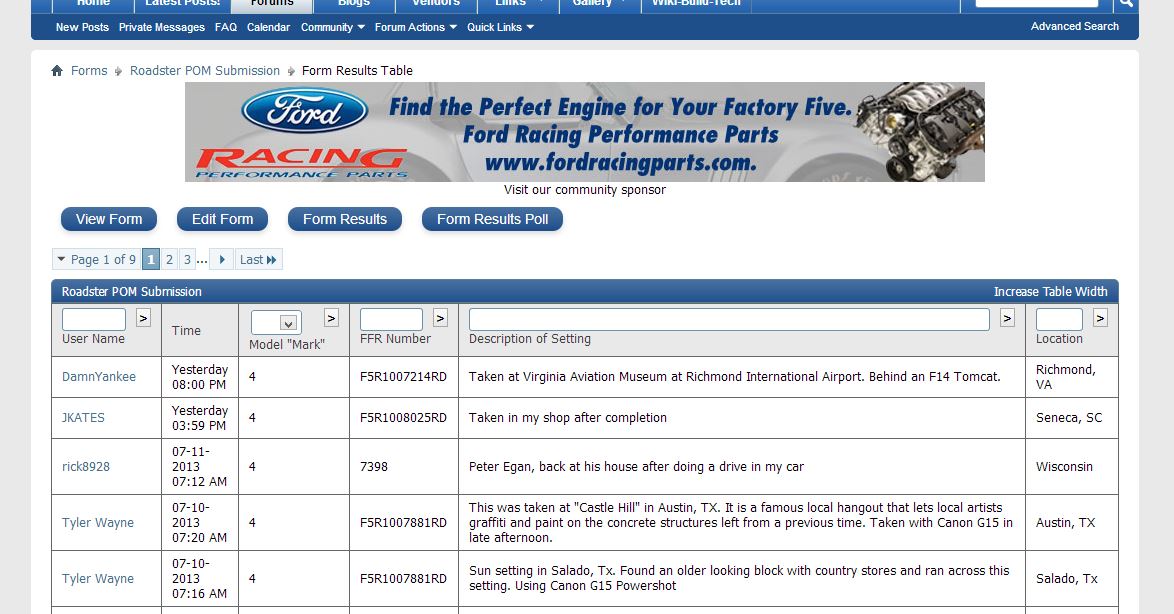Expand the Community menu

point(332,27)
